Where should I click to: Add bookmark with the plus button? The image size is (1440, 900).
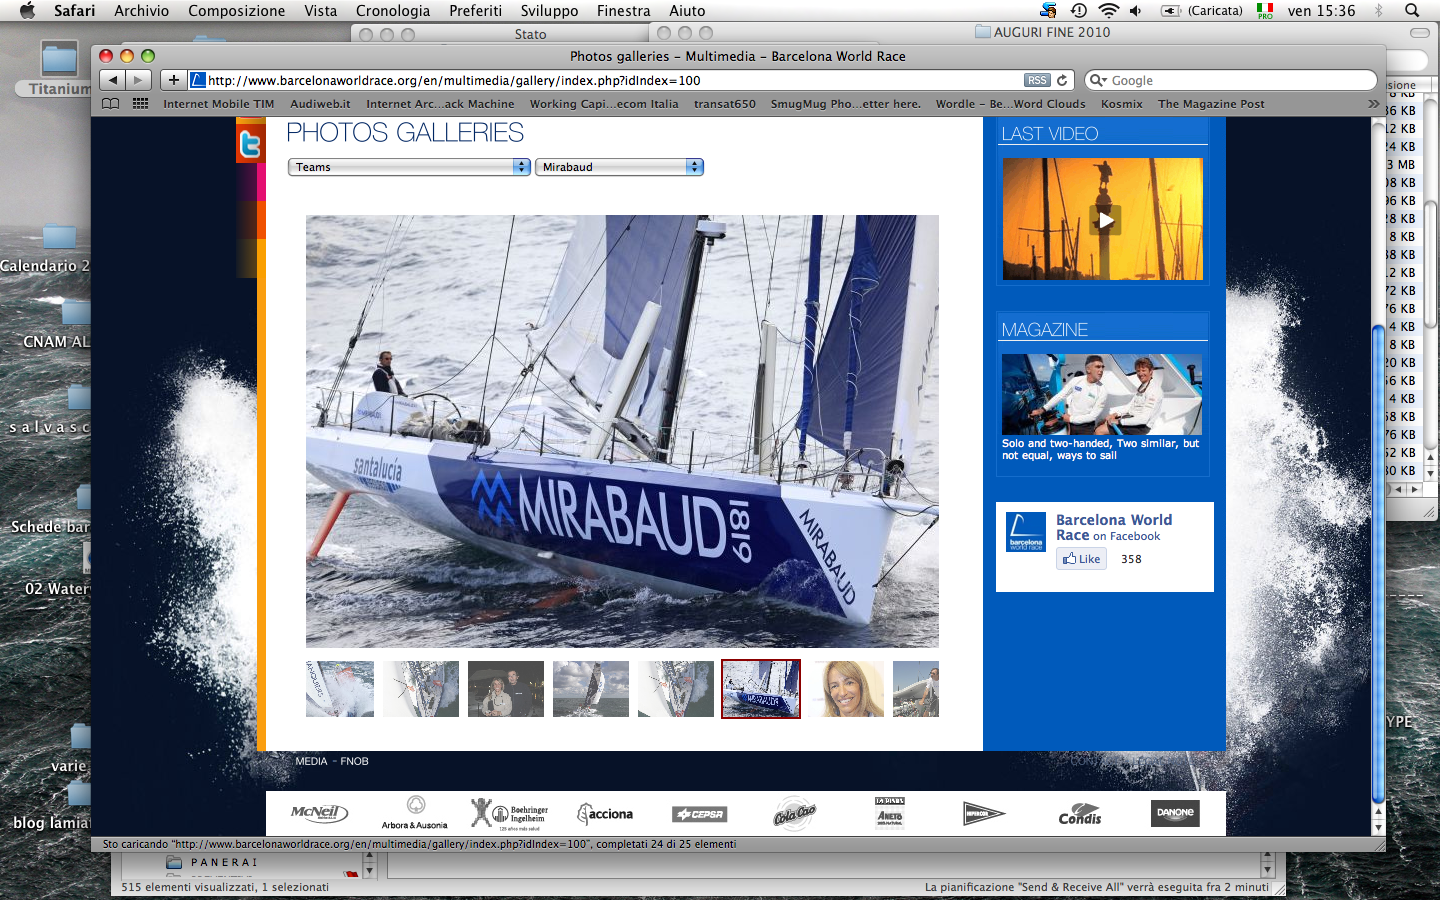pos(174,80)
